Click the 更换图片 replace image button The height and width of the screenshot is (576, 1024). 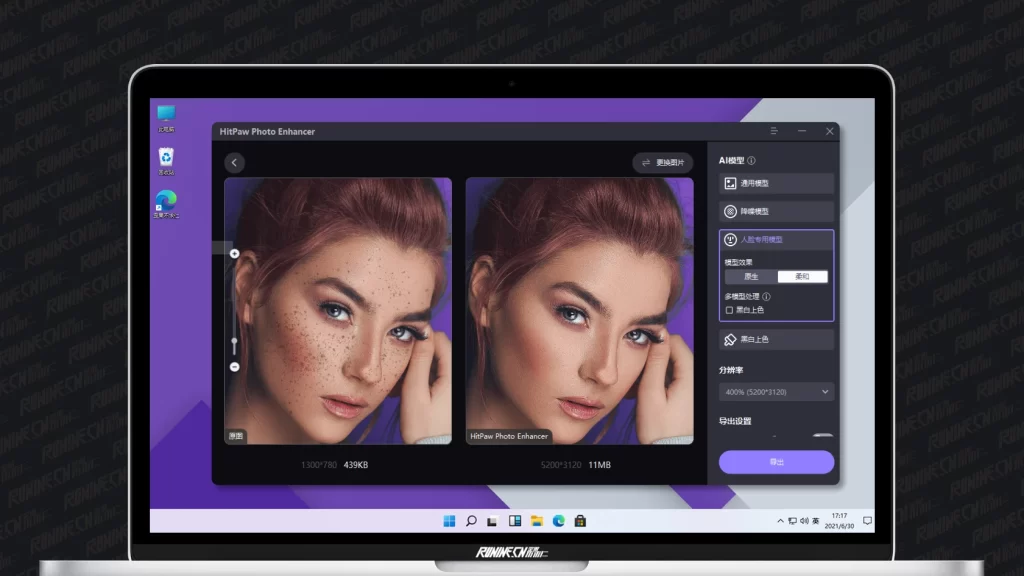(663, 162)
